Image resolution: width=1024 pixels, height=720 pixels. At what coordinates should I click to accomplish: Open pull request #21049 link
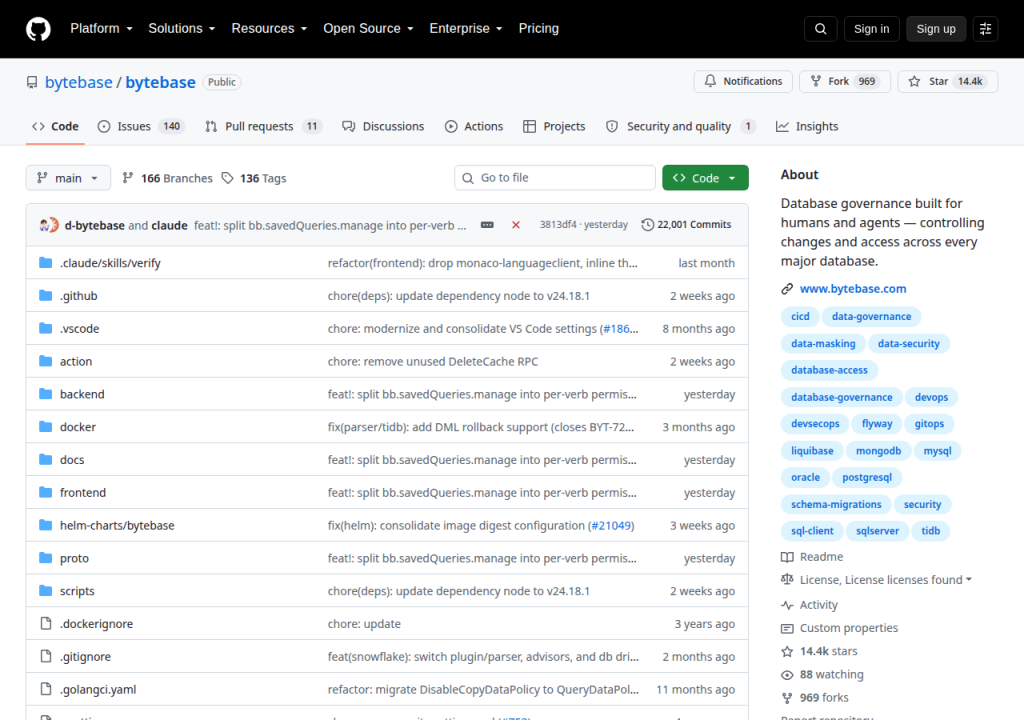611,525
